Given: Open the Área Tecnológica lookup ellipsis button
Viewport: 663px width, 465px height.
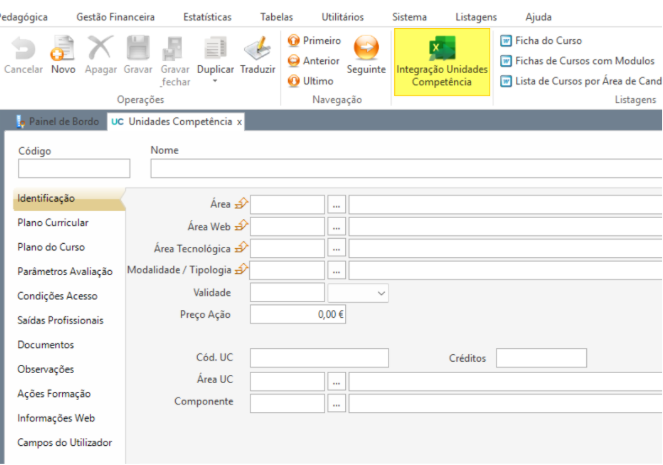Looking at the screenshot, I should tap(337, 249).
